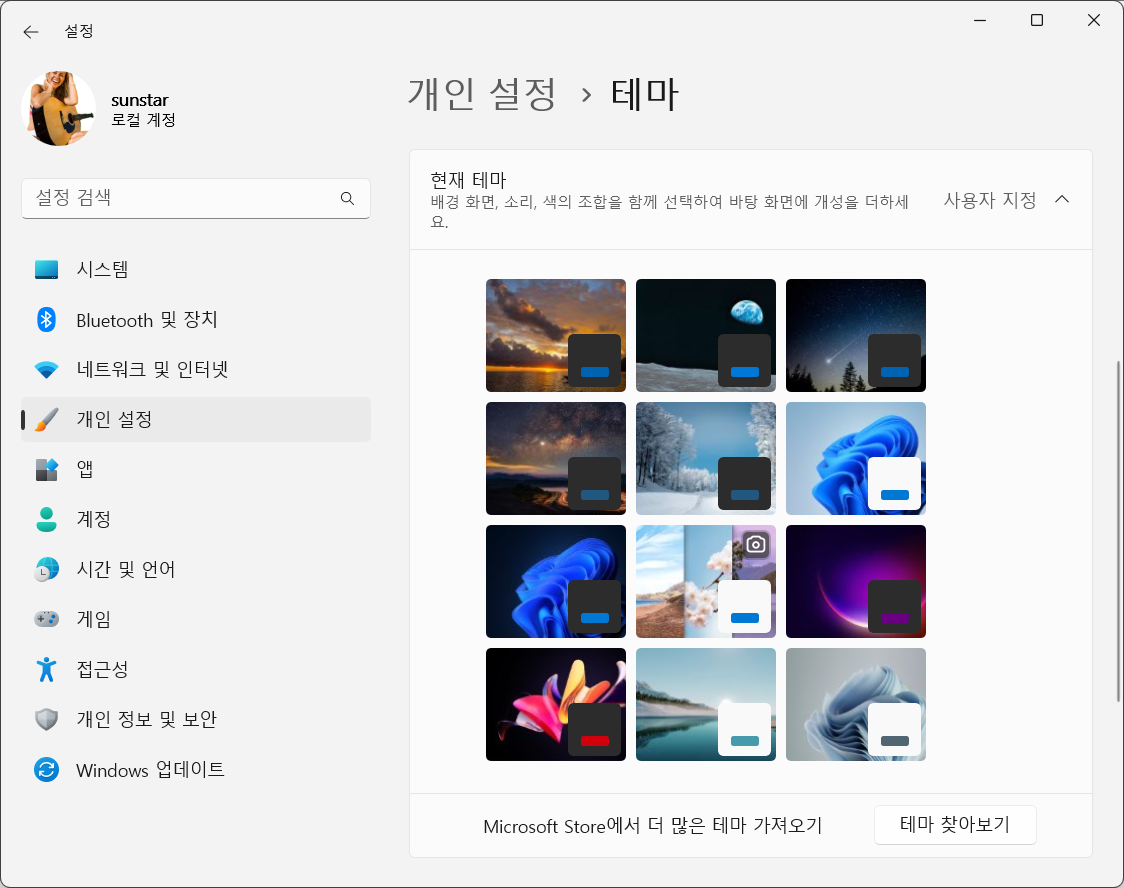Click the sunstar profile picture
This screenshot has width=1124, height=888.
[x=58, y=108]
